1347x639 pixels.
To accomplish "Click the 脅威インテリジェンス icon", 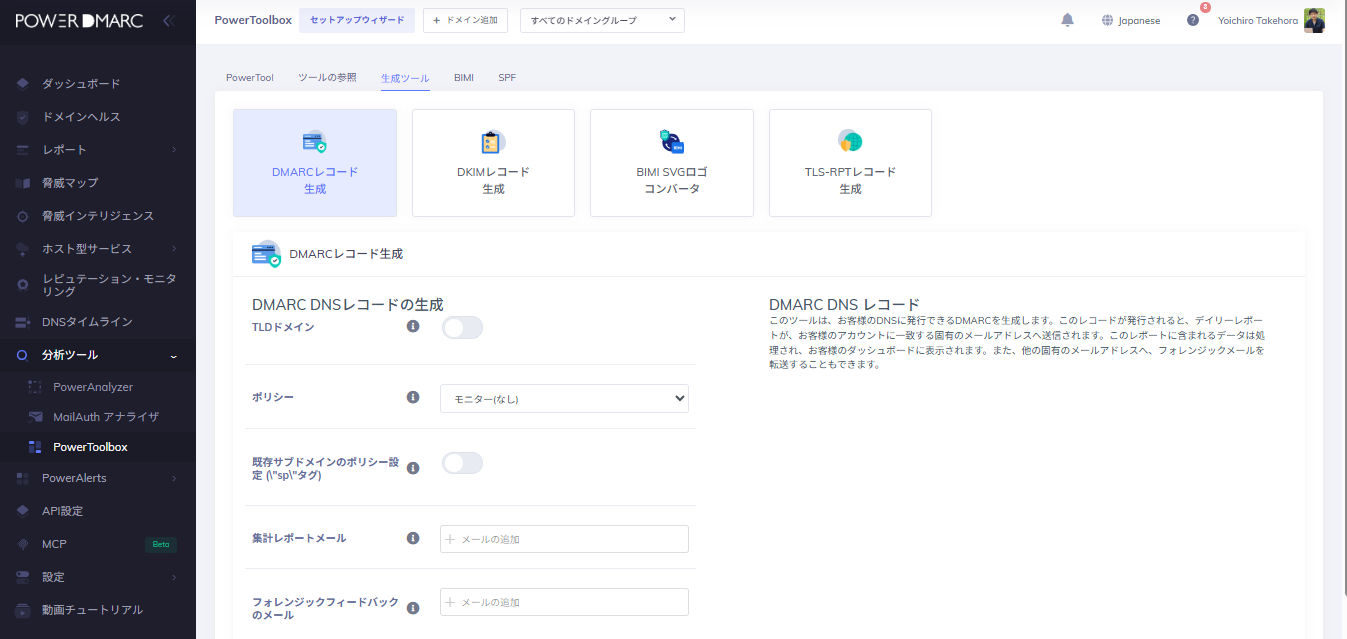I will [23, 216].
